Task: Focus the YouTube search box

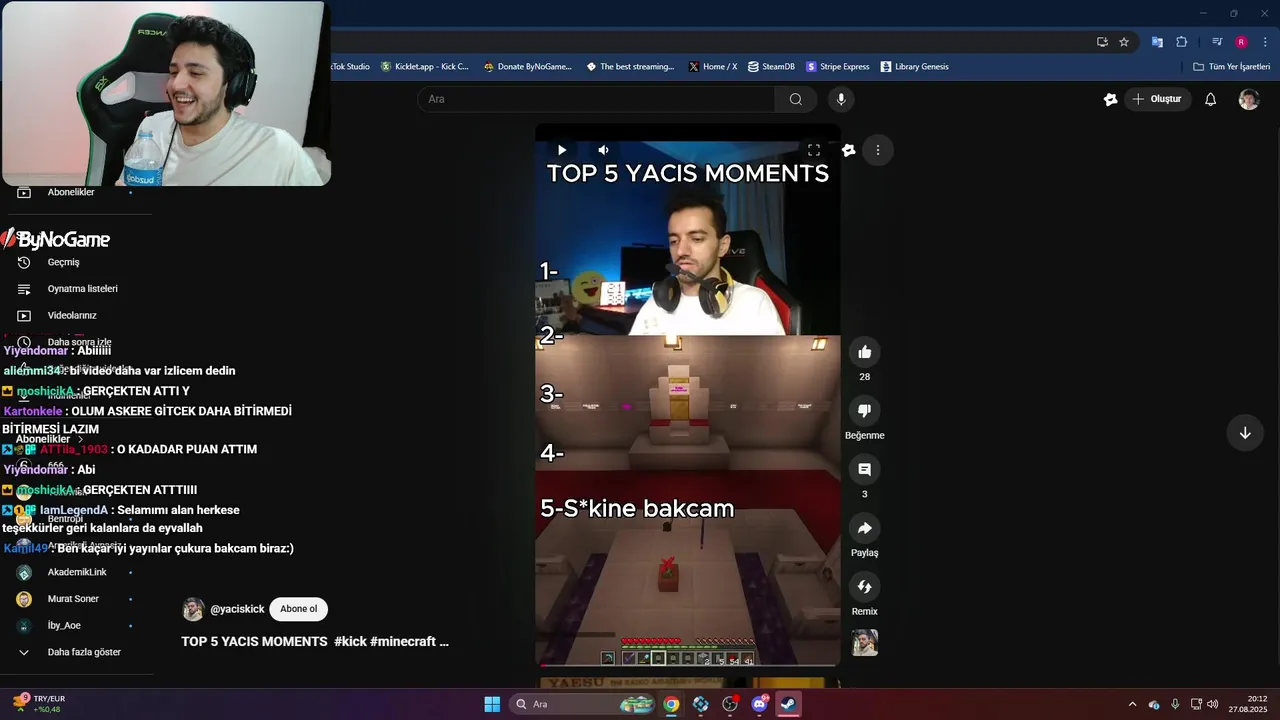Action: [597, 99]
